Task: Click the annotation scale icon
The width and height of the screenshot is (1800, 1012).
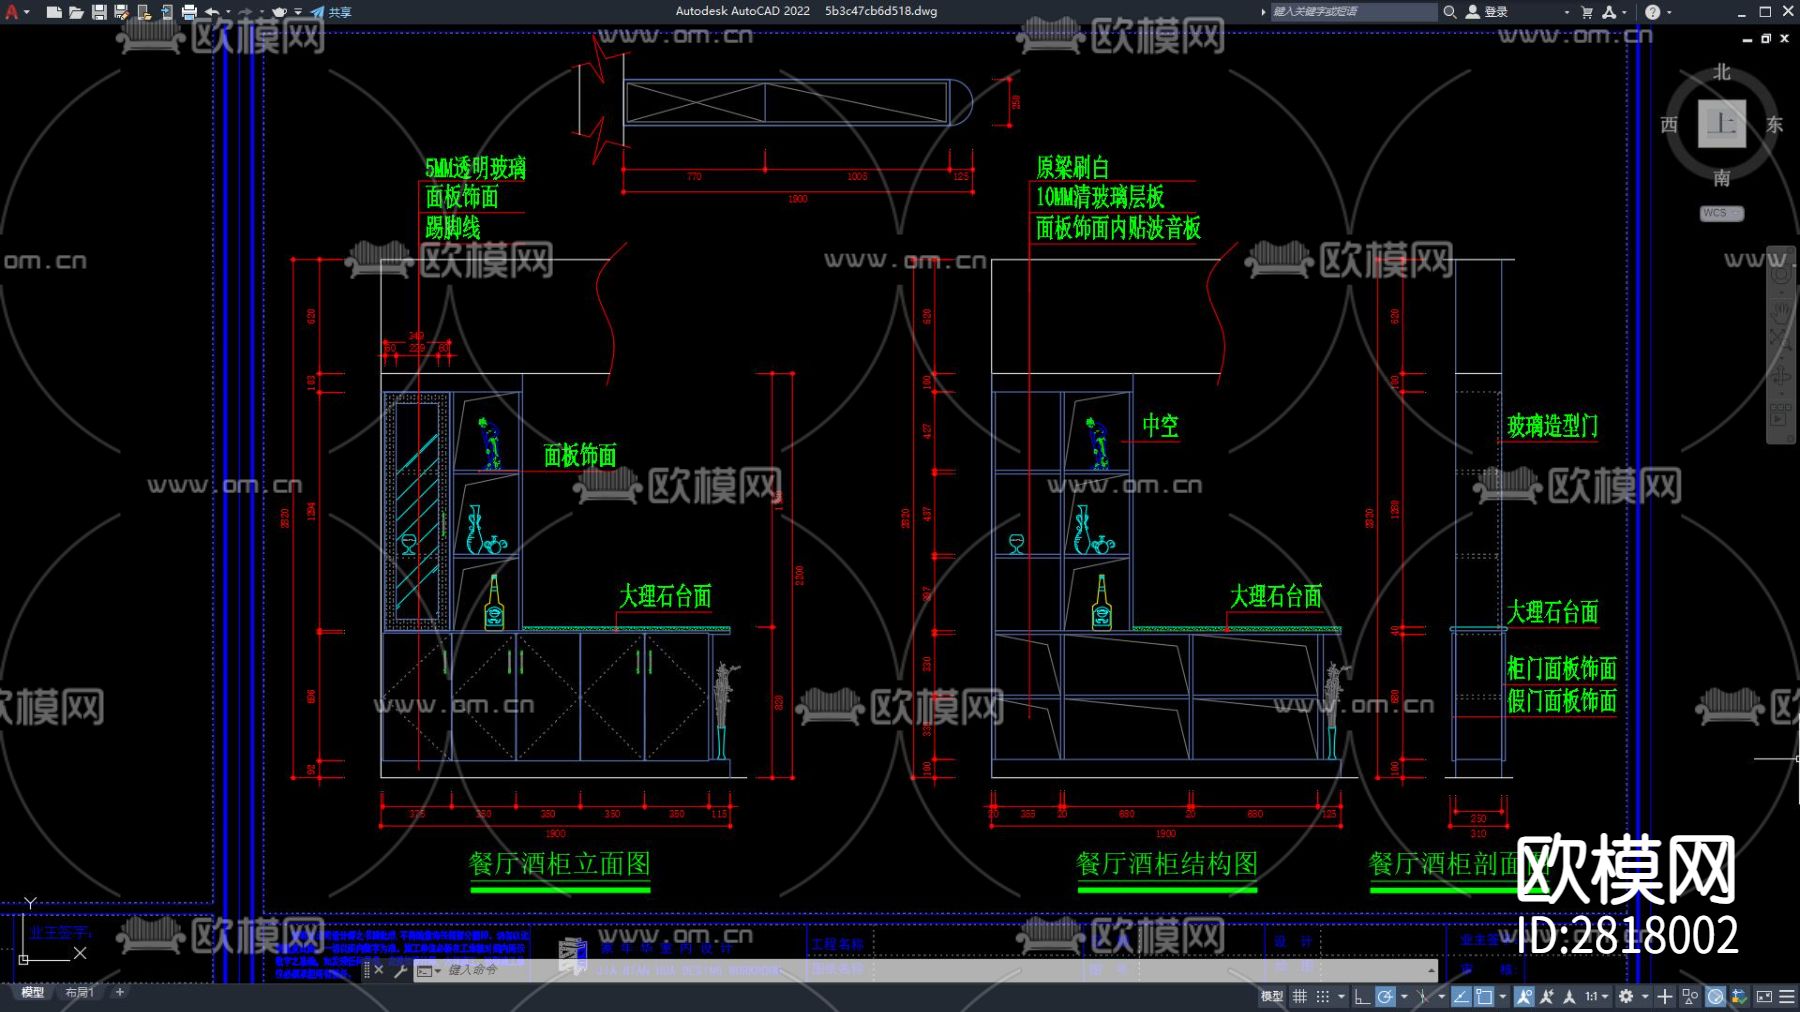Action: [x=1569, y=996]
